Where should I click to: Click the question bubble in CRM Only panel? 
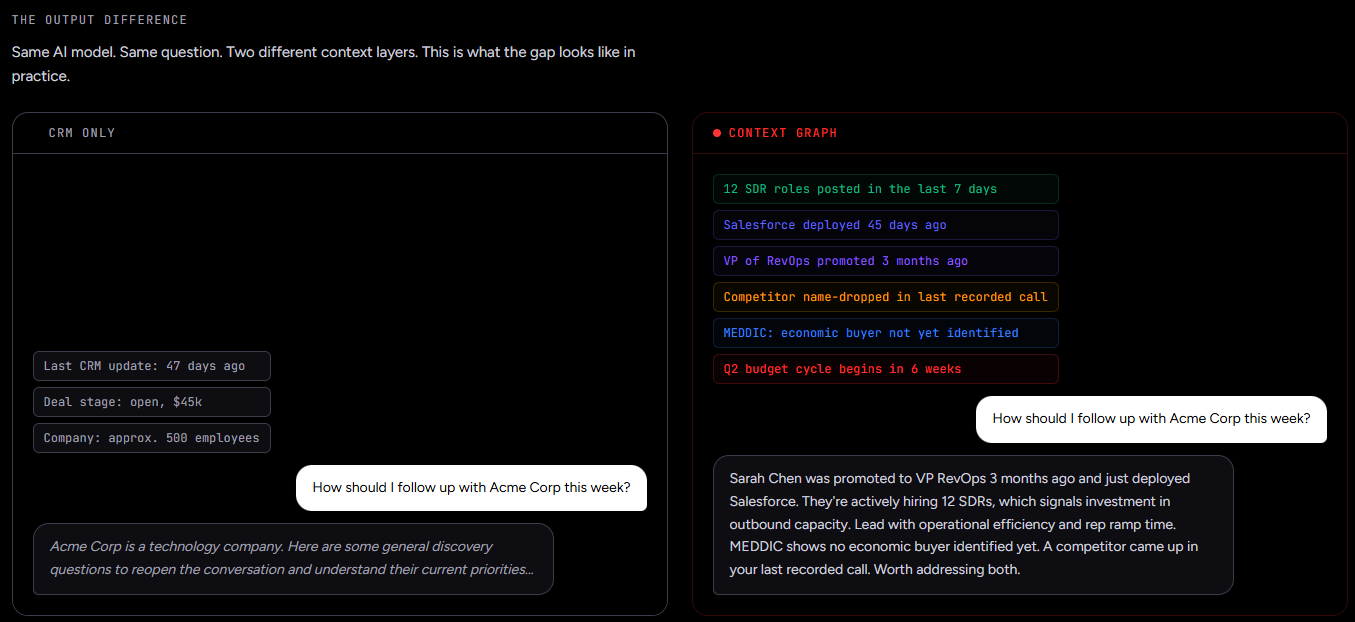(471, 488)
